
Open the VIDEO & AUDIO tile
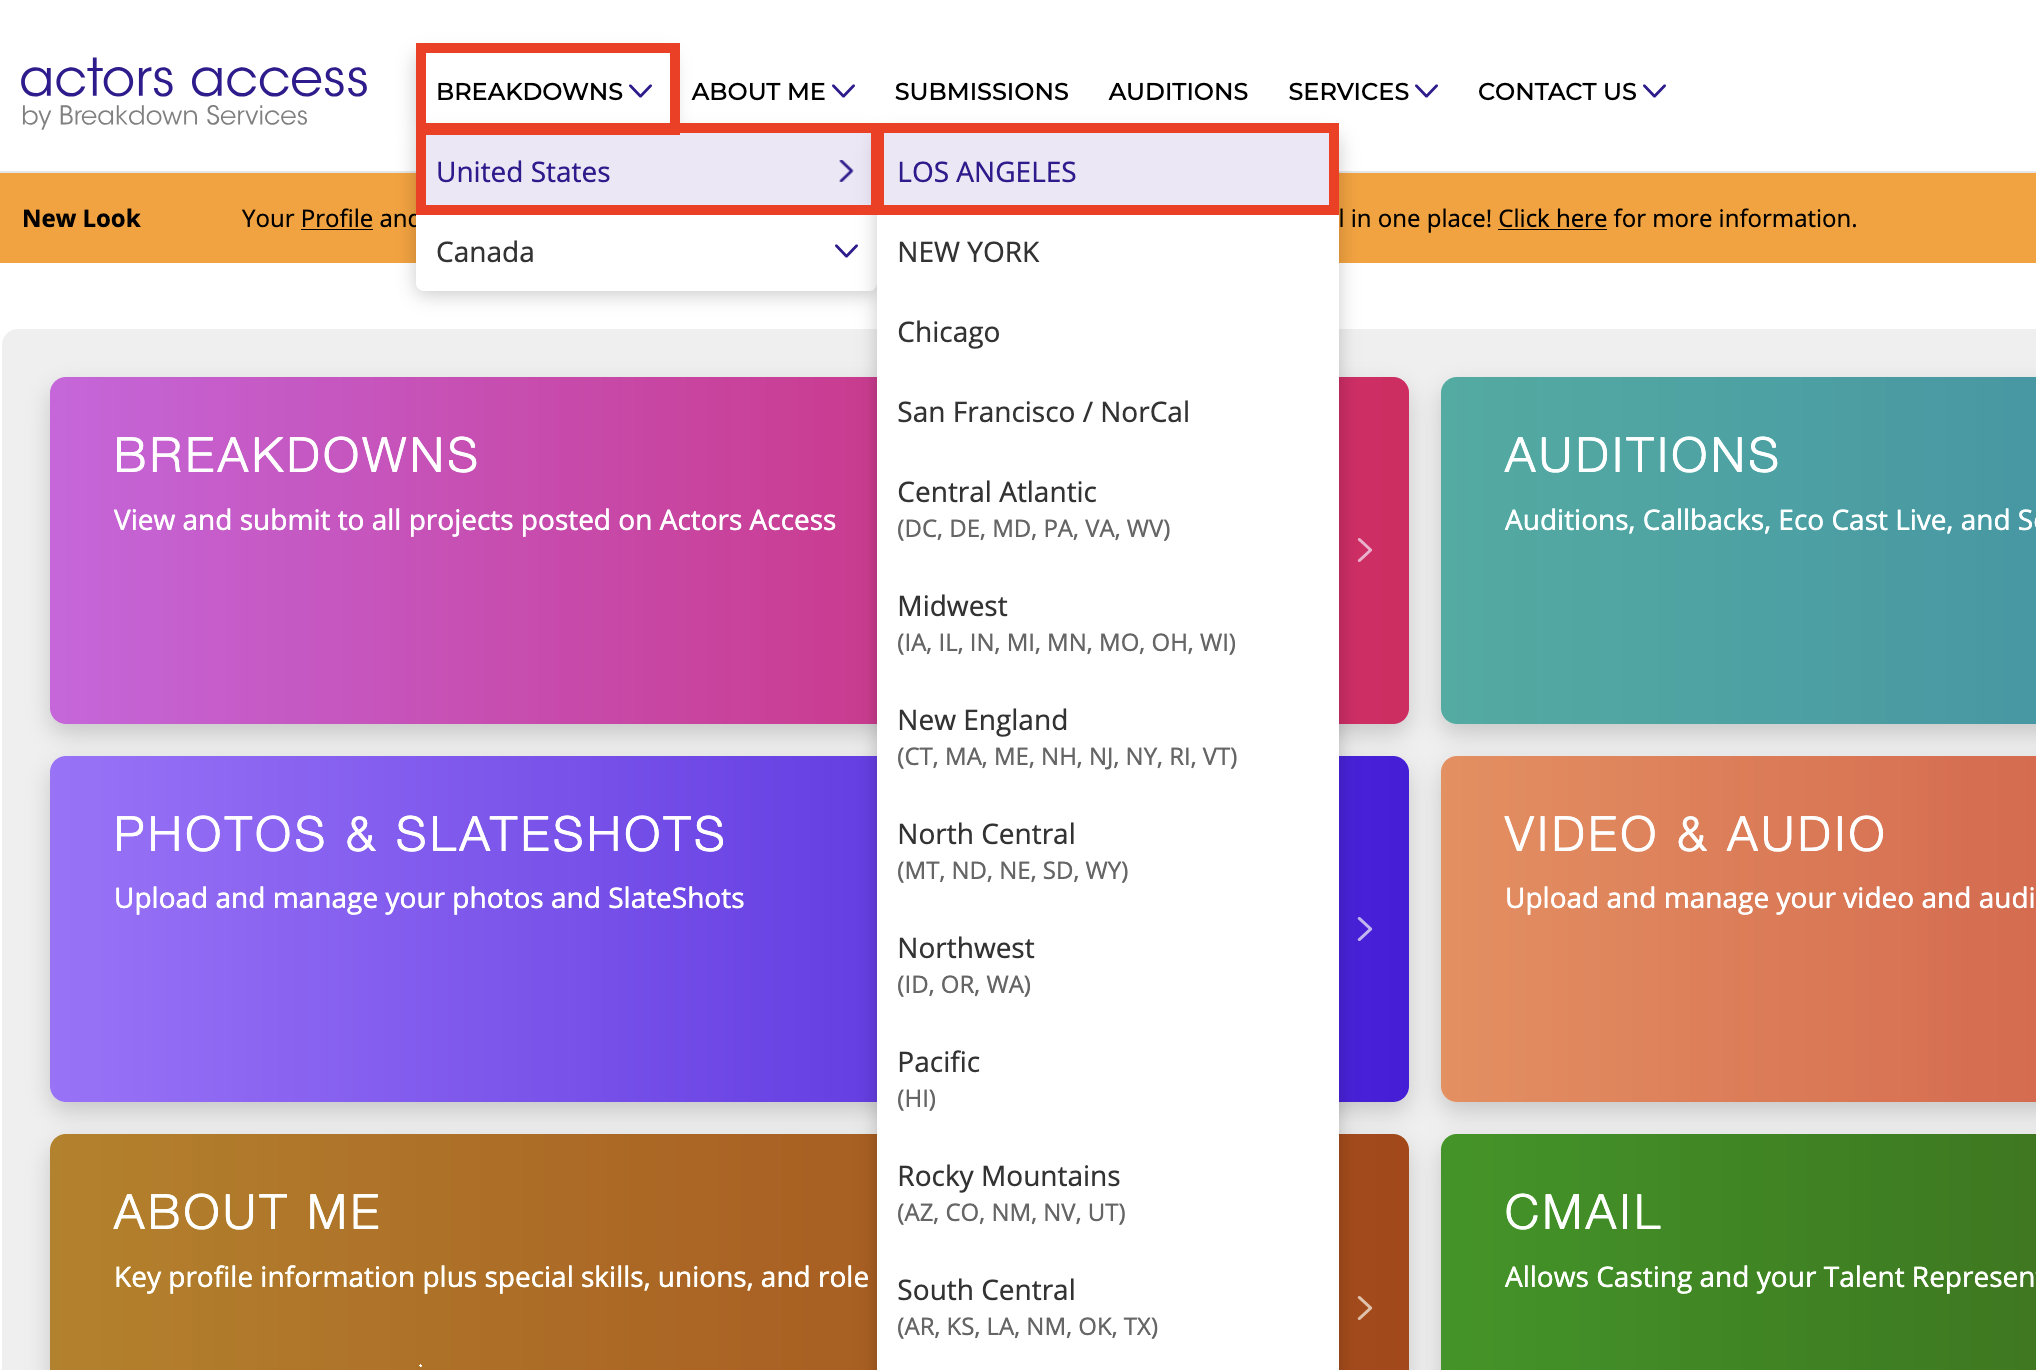point(1737,929)
